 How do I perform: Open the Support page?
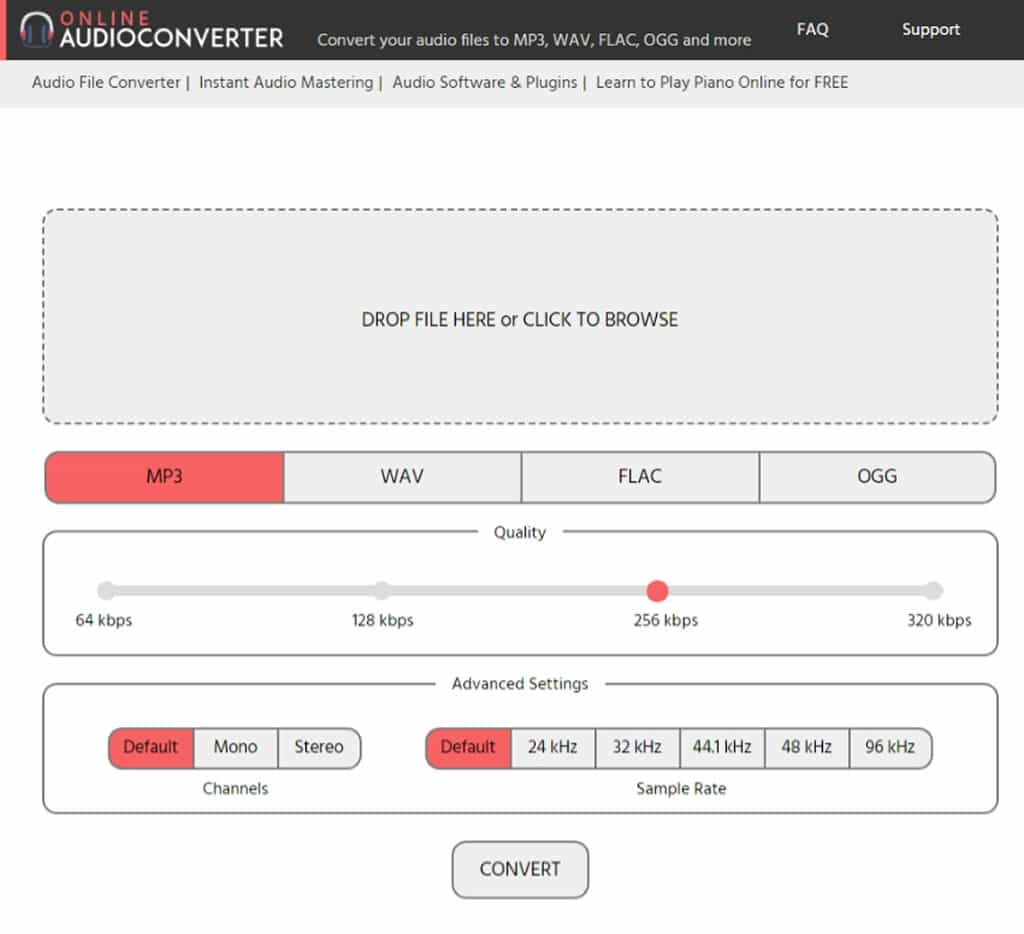click(x=930, y=29)
